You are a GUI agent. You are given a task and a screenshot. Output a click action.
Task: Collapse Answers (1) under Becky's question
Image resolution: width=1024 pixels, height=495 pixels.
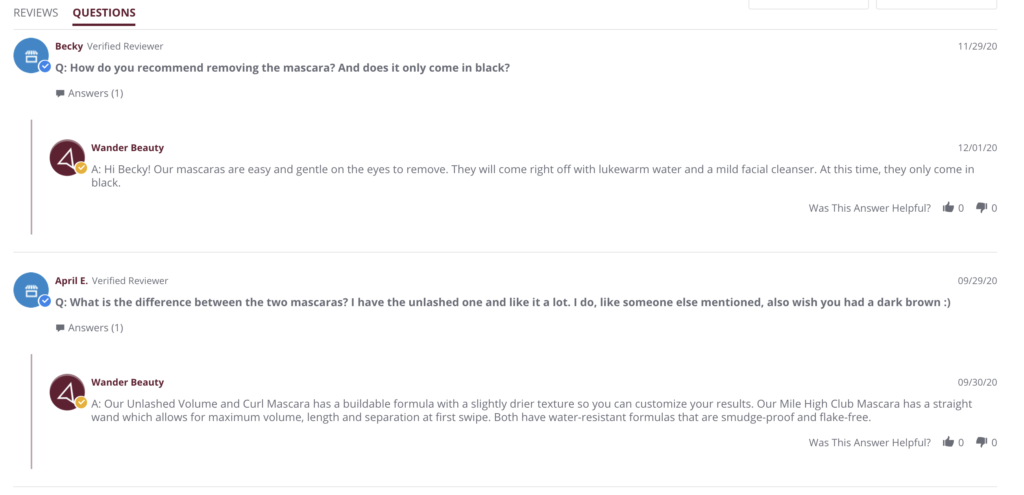[90, 93]
